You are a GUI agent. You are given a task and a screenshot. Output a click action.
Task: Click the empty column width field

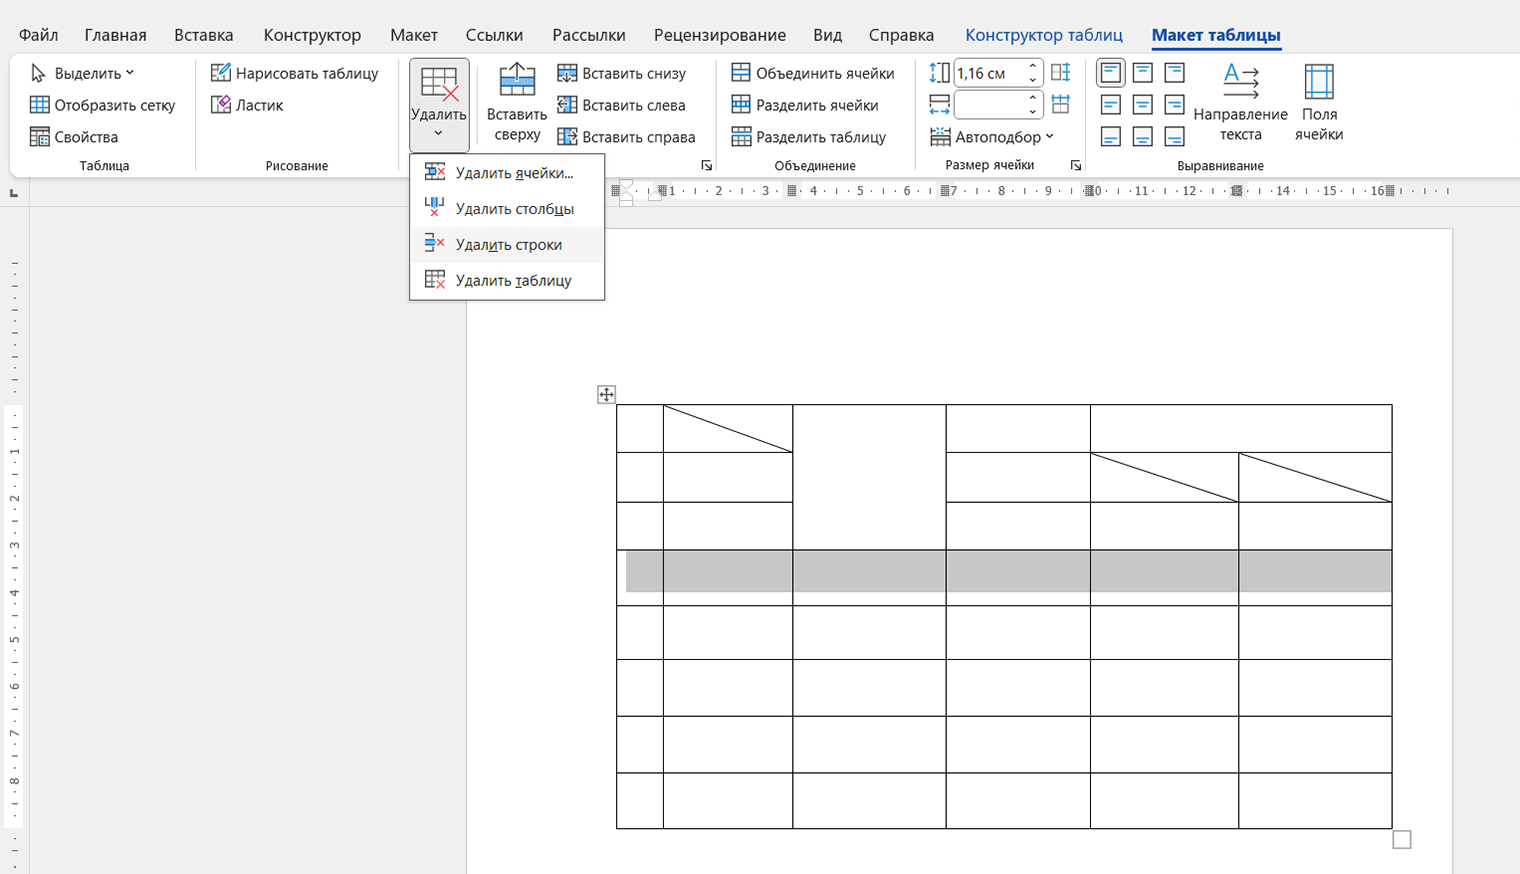click(989, 104)
